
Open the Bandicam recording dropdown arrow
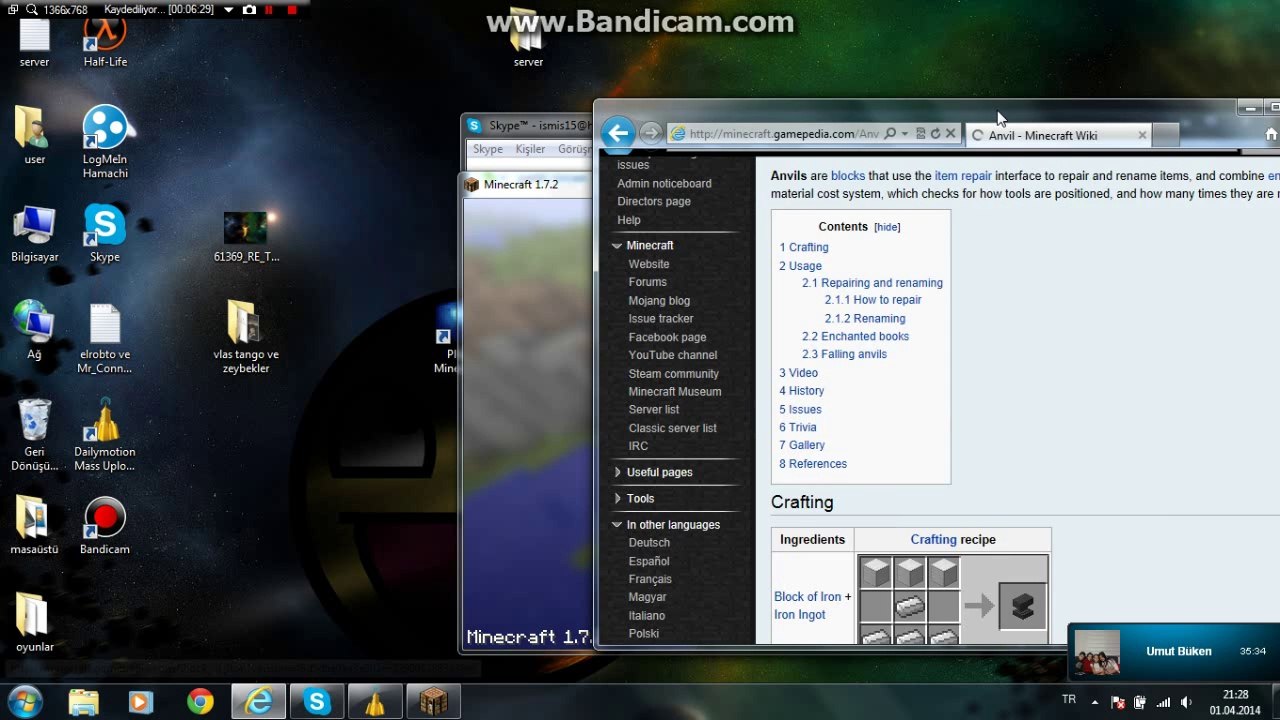(229, 10)
